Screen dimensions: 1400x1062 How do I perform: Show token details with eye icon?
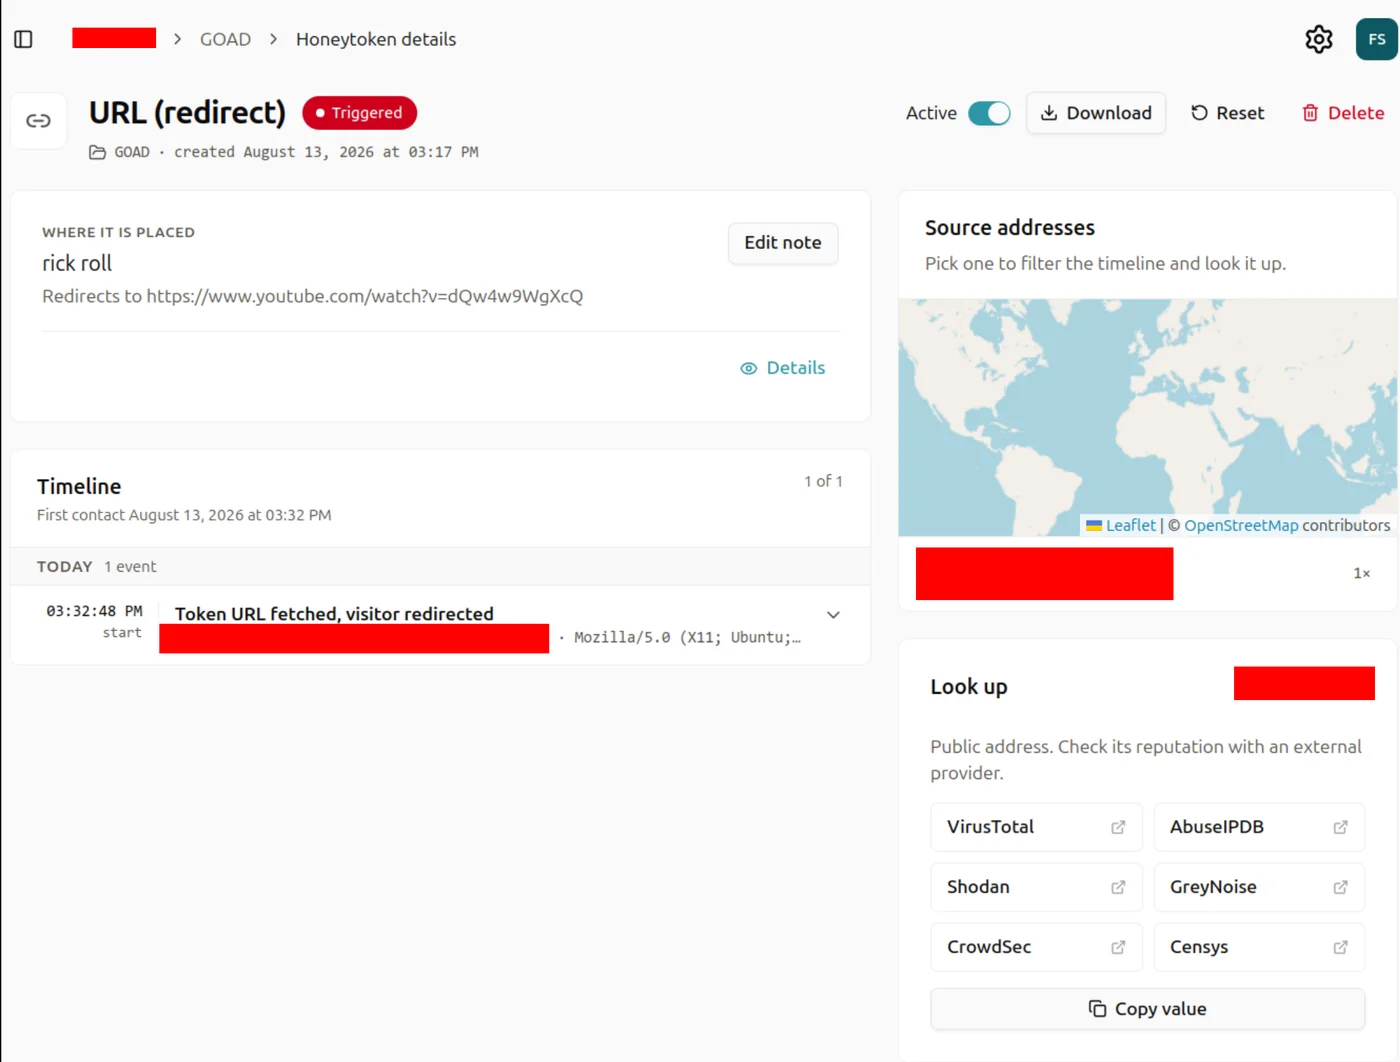coord(783,368)
